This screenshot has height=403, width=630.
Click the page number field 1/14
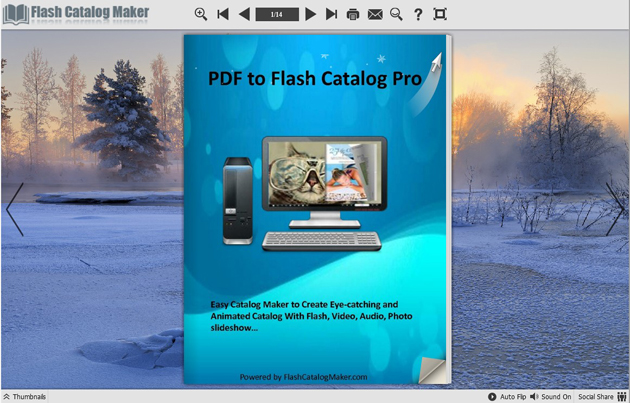[x=277, y=14]
